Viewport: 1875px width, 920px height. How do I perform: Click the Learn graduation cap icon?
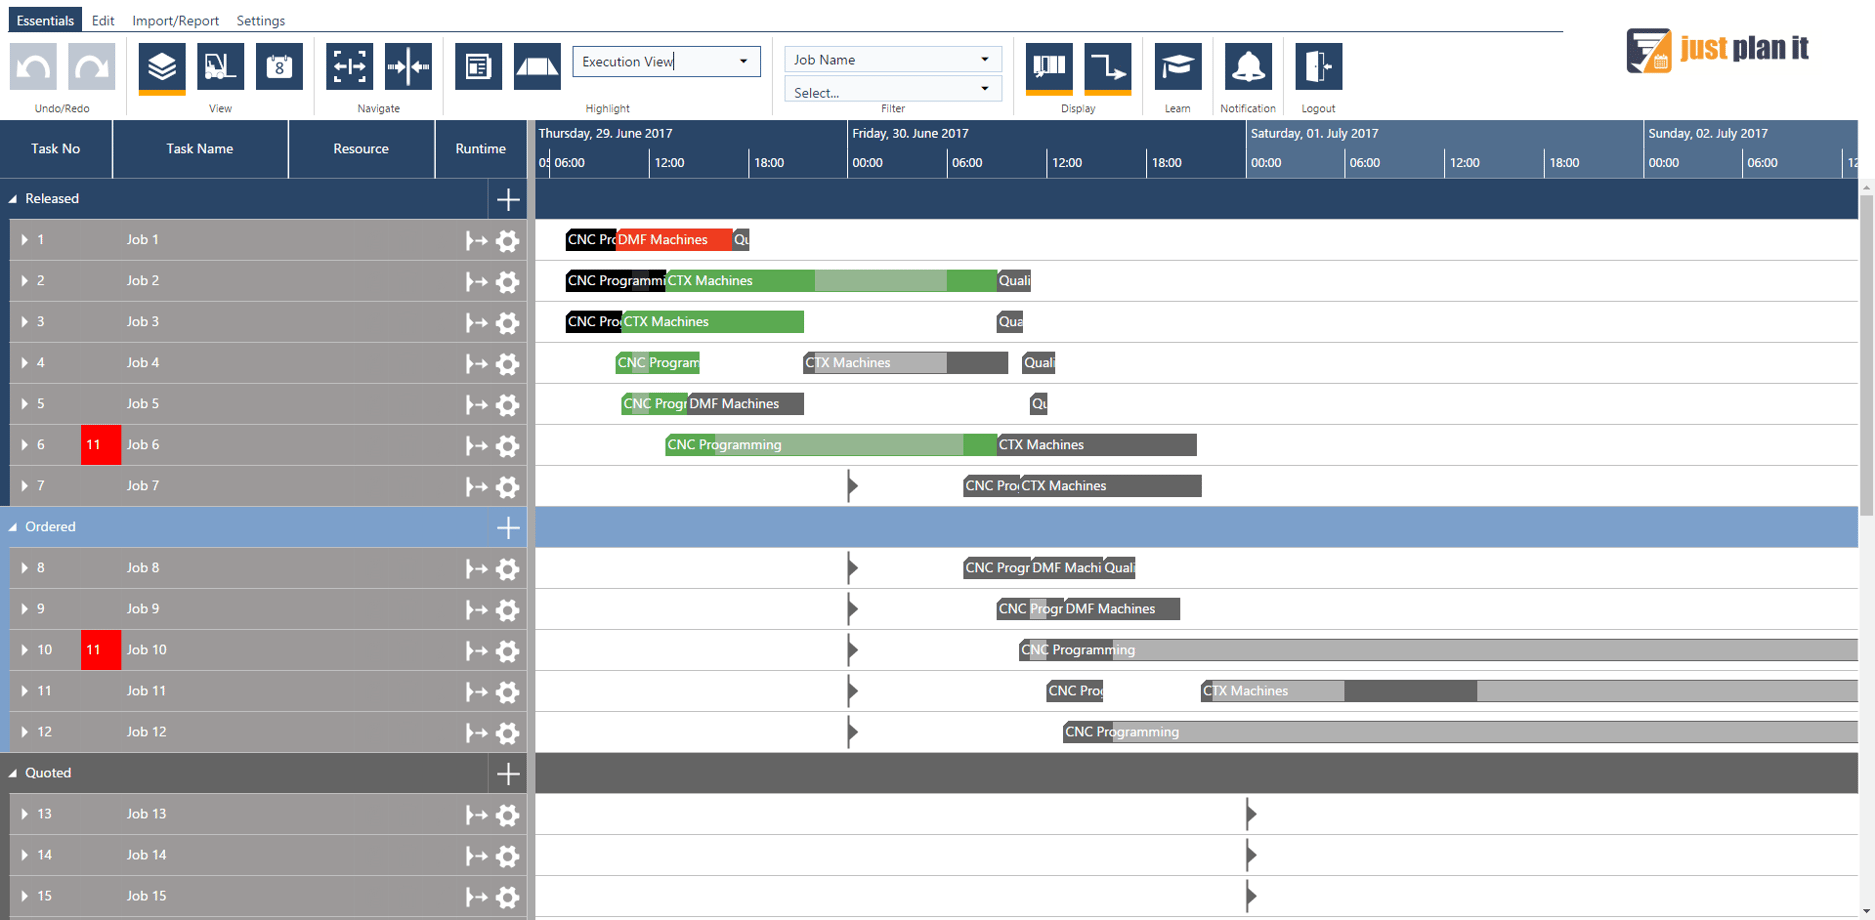pyautogui.click(x=1178, y=66)
